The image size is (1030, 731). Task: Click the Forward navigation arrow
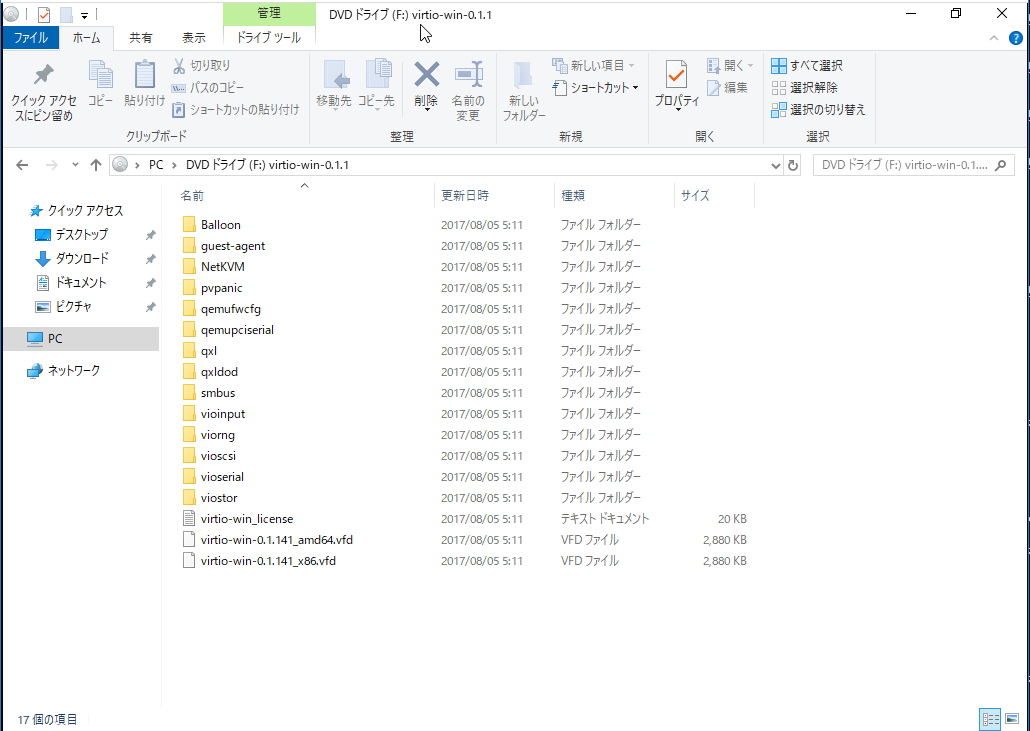point(51,165)
